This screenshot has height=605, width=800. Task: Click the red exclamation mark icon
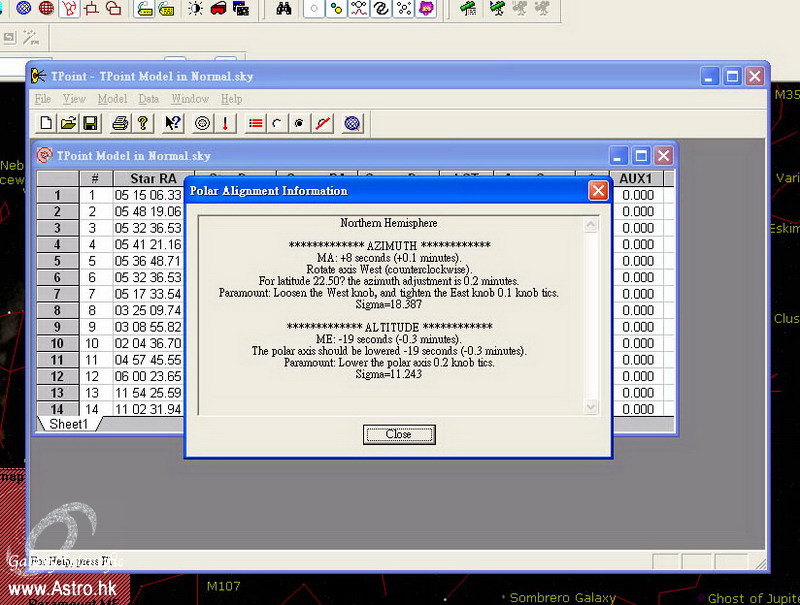coord(225,124)
